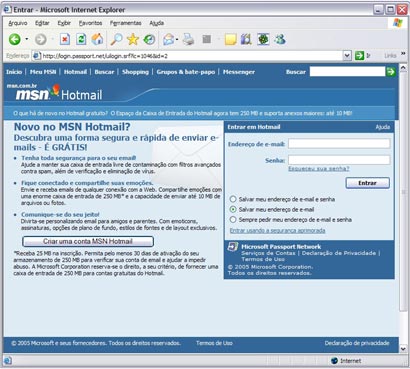Image resolution: width=410 pixels, height=369 pixels.
Task: Open Ajuda link in sign-in panel
Action: point(383,127)
